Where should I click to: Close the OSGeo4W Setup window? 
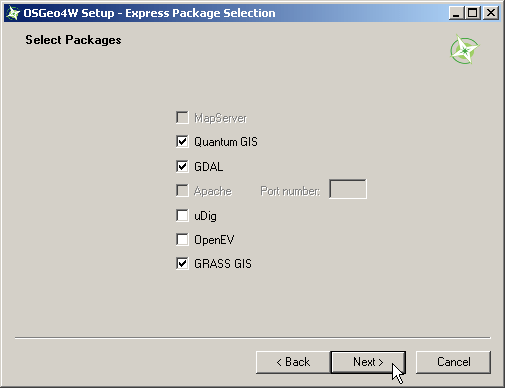491,13
